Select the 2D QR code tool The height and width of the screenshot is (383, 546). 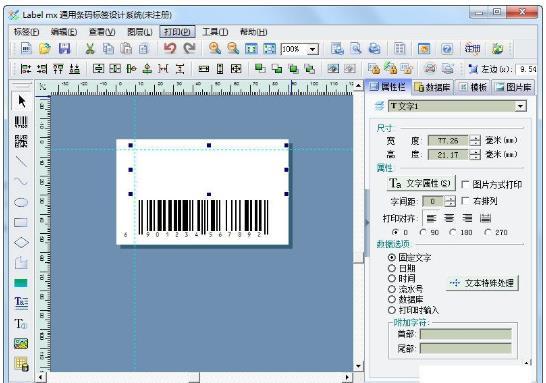21,141
